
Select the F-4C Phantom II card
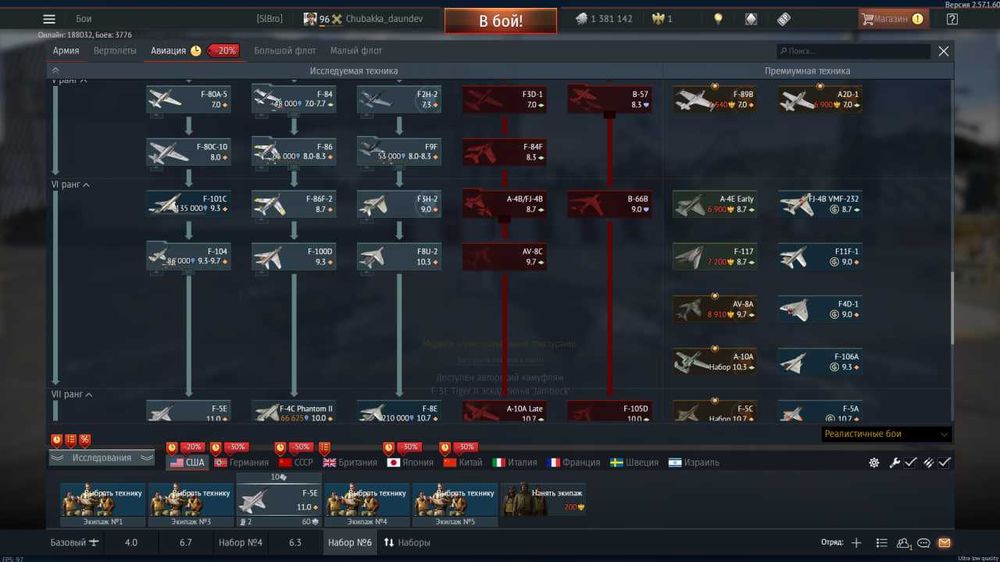click(x=293, y=411)
